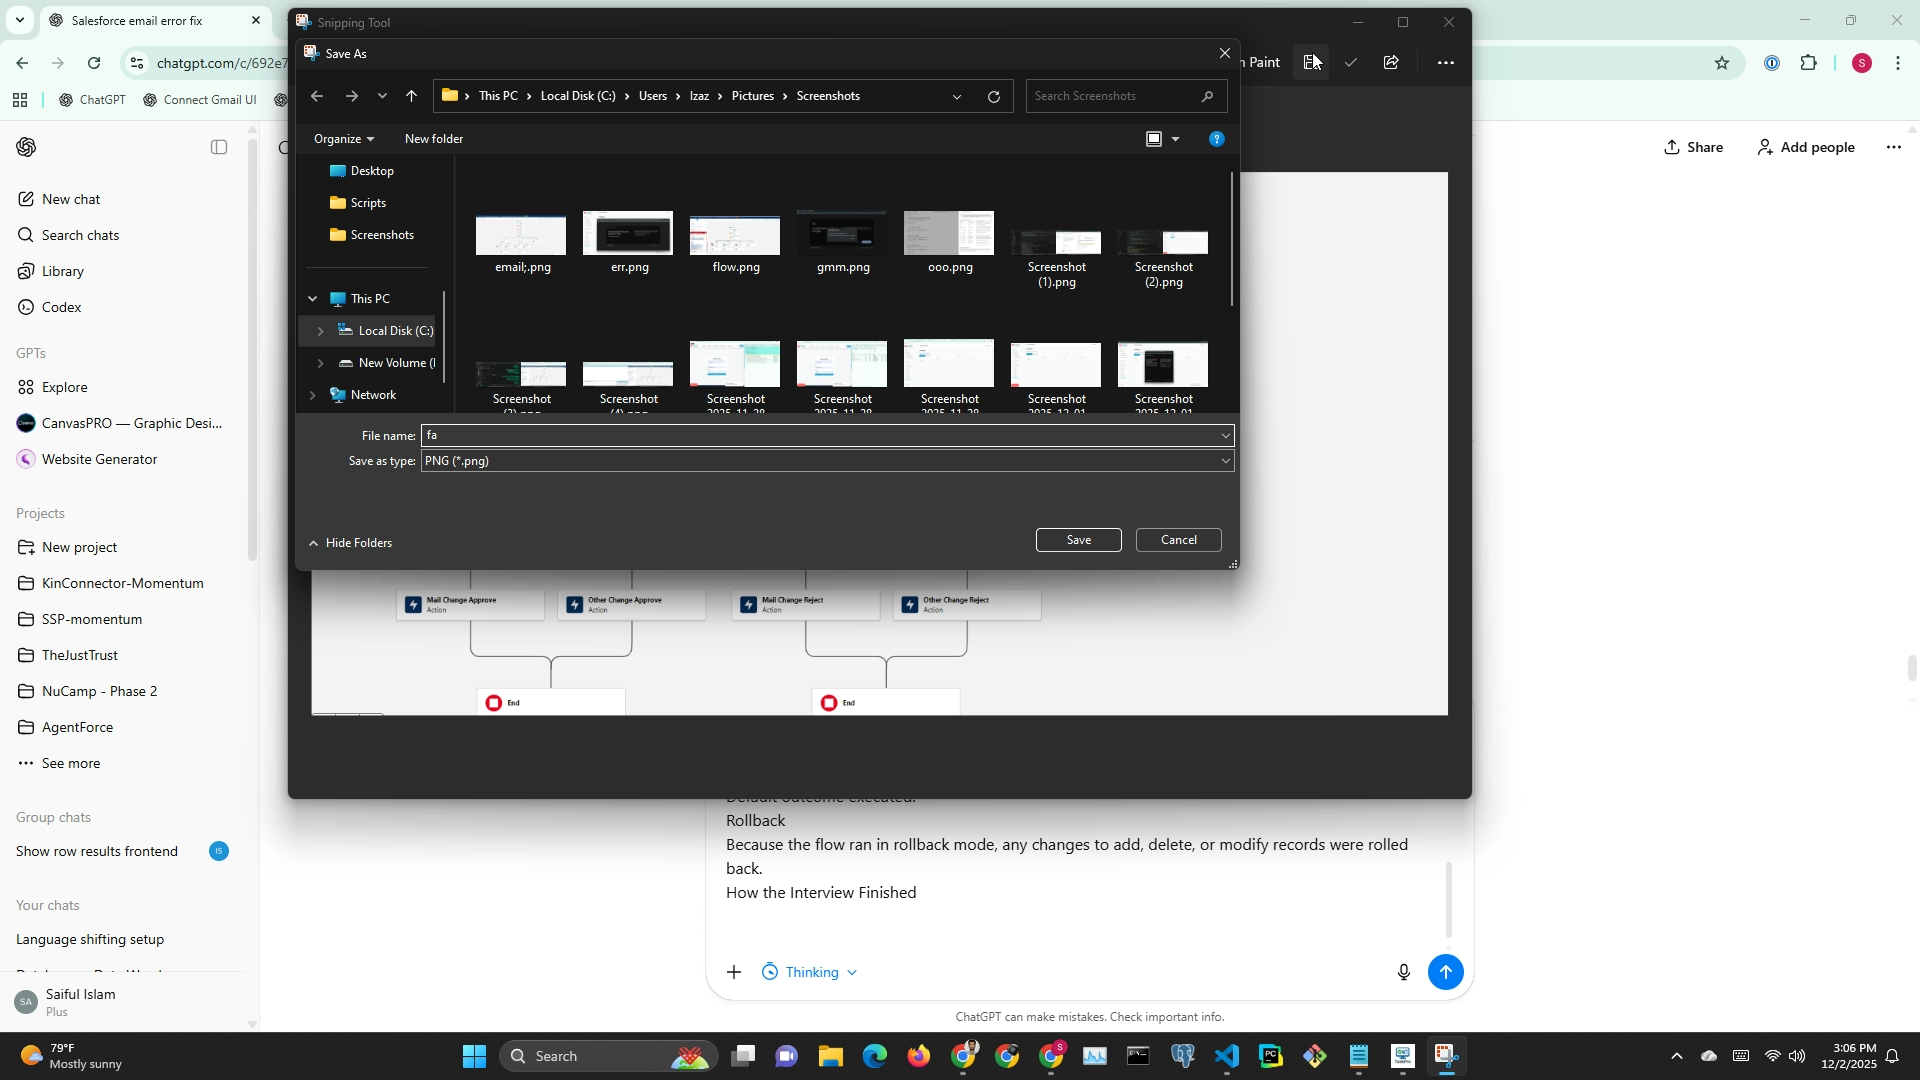Click the New folder toolbar item
This screenshot has width=1920, height=1080.
434,139
